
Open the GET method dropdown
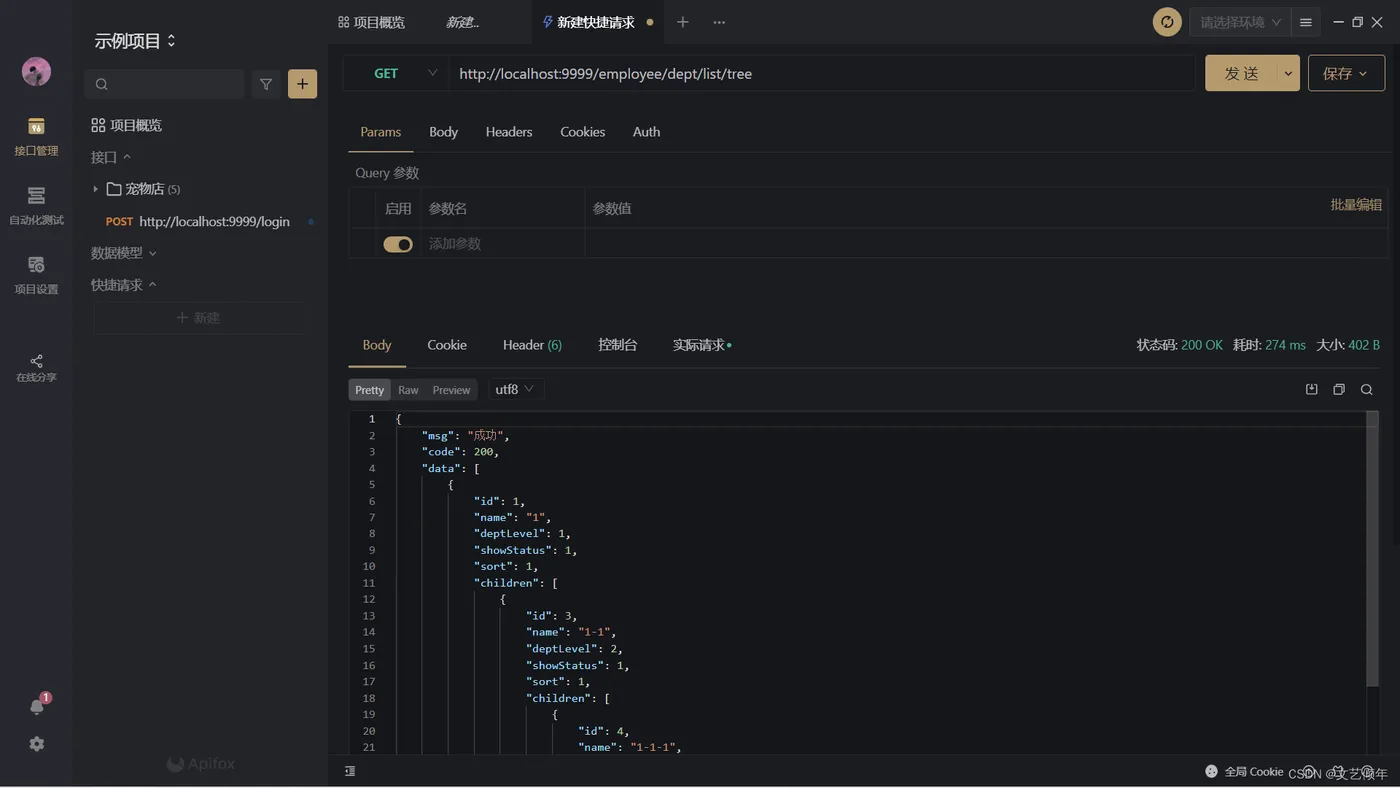tap(396, 73)
